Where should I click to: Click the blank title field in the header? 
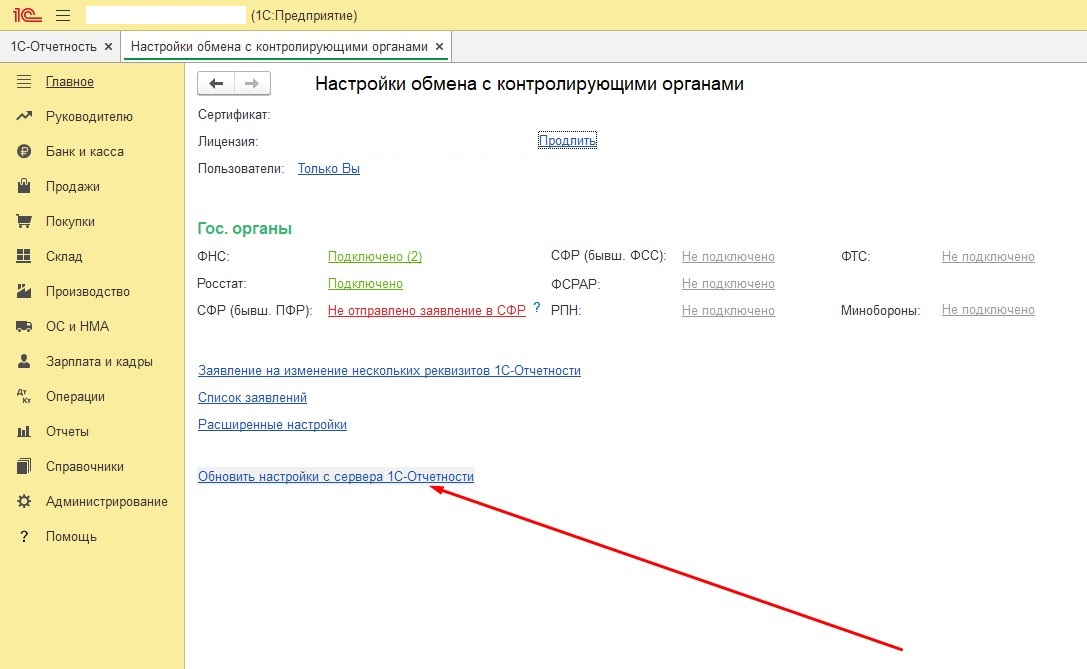tap(166, 15)
